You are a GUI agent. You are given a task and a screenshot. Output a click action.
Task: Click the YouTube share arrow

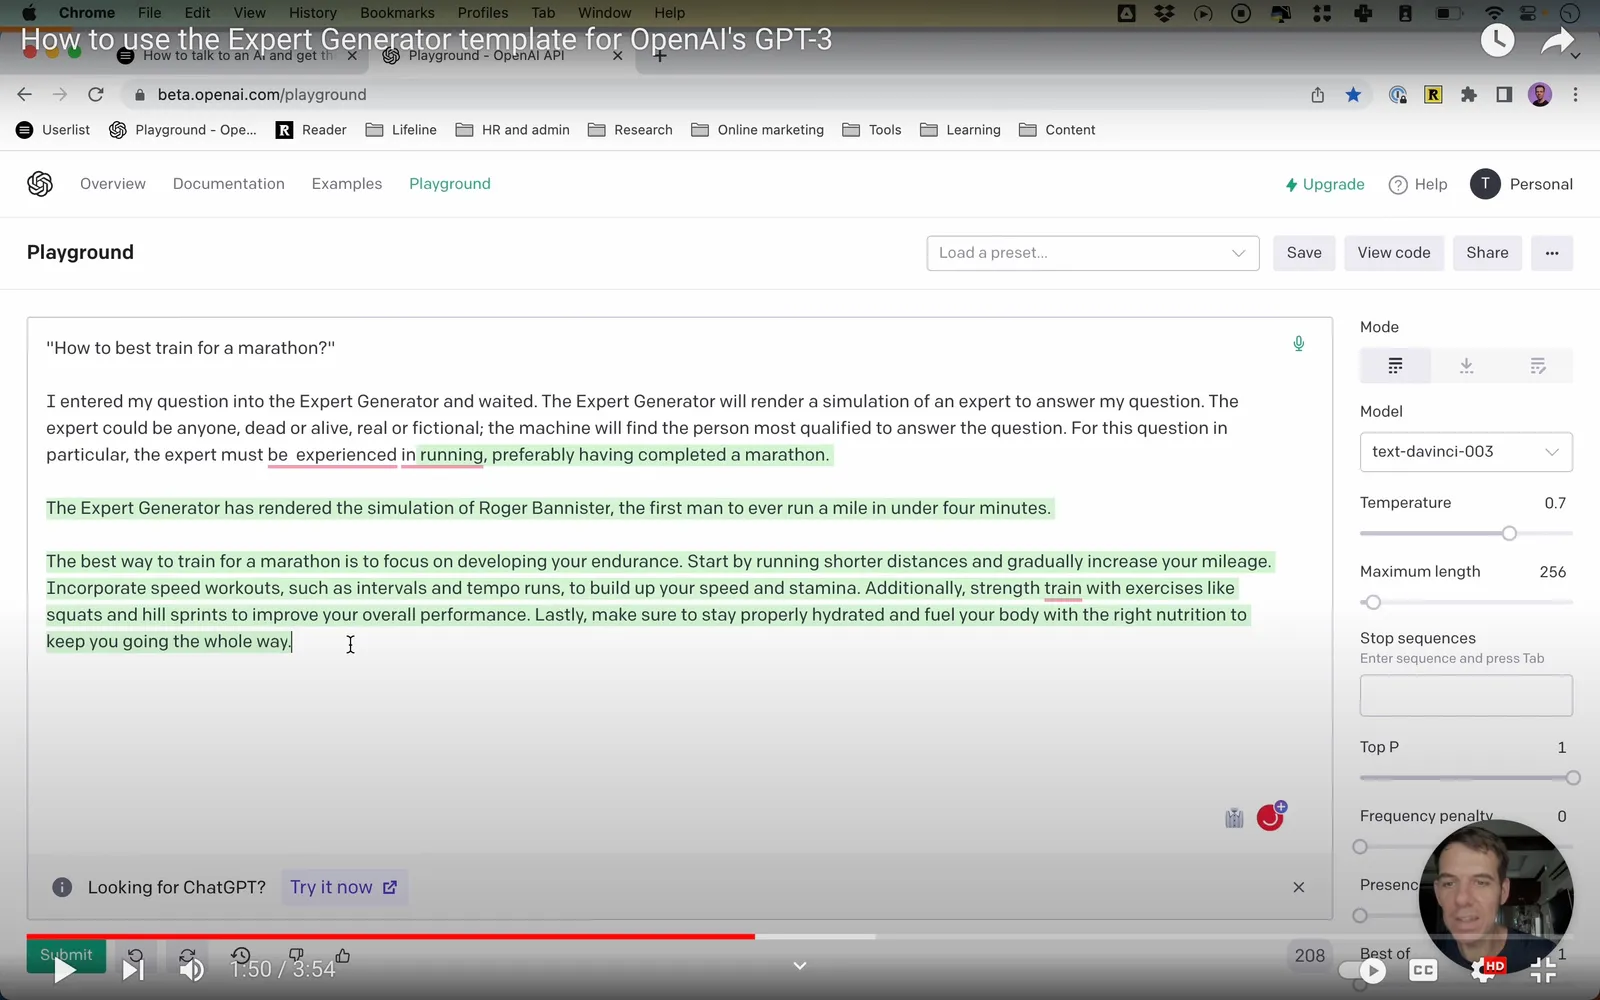coord(1557,40)
